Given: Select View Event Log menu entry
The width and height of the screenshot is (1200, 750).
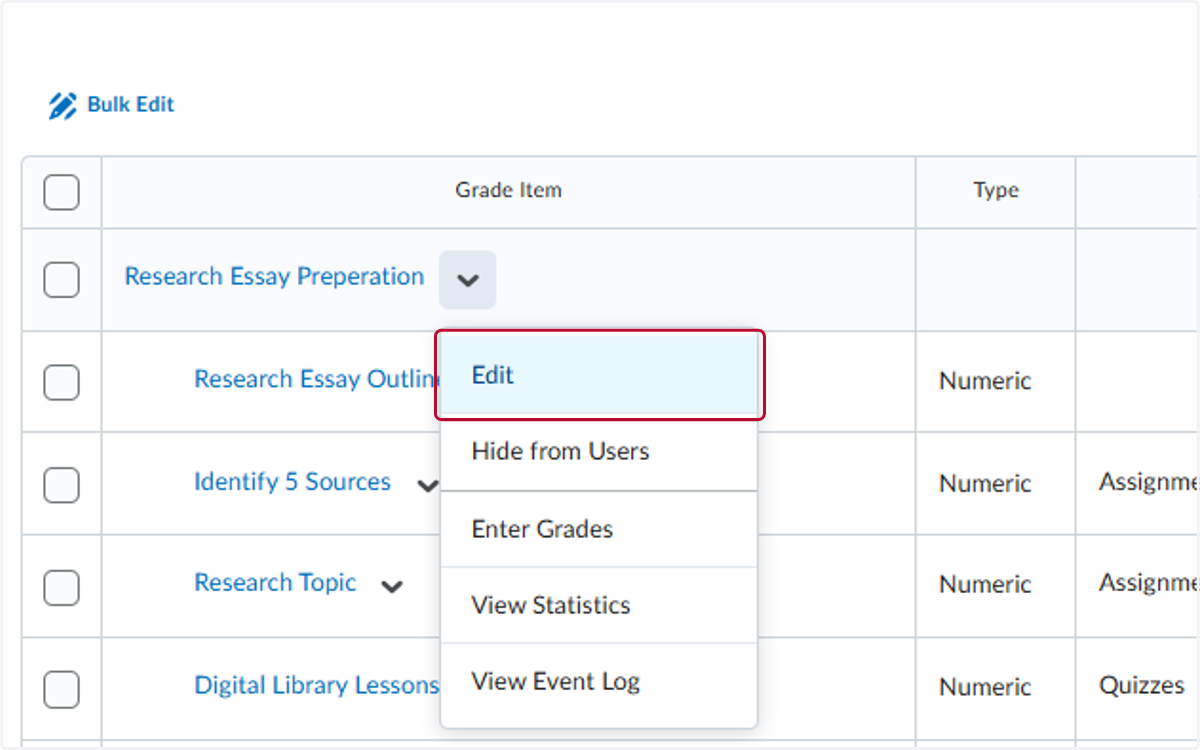Looking at the screenshot, I should 599,682.
